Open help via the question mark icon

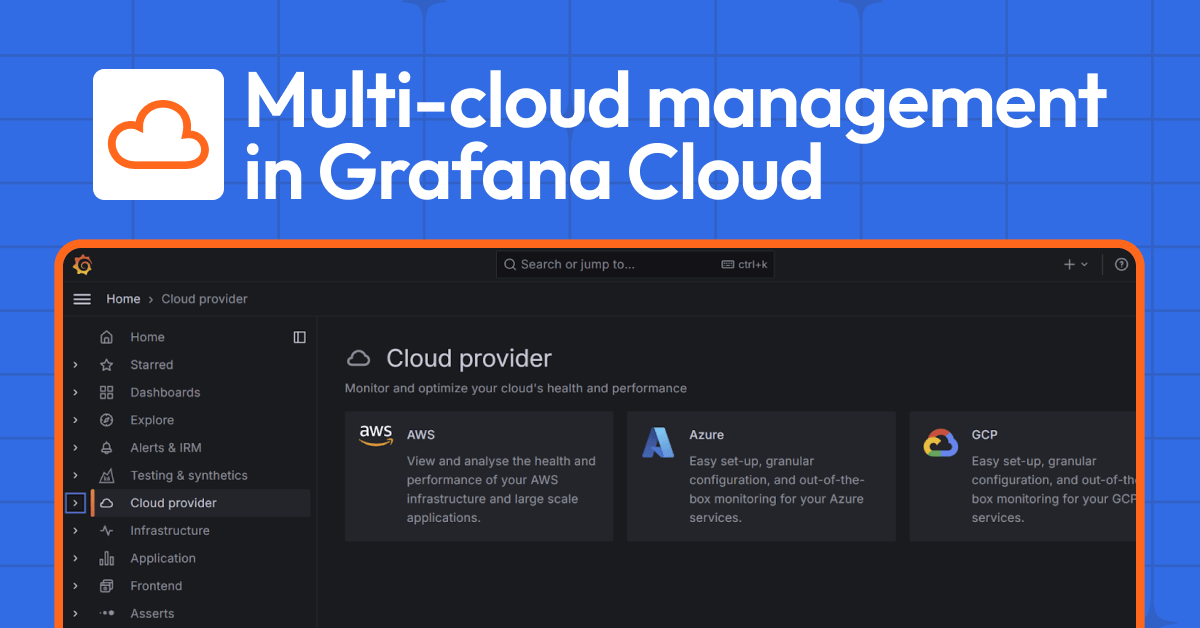(x=1121, y=264)
